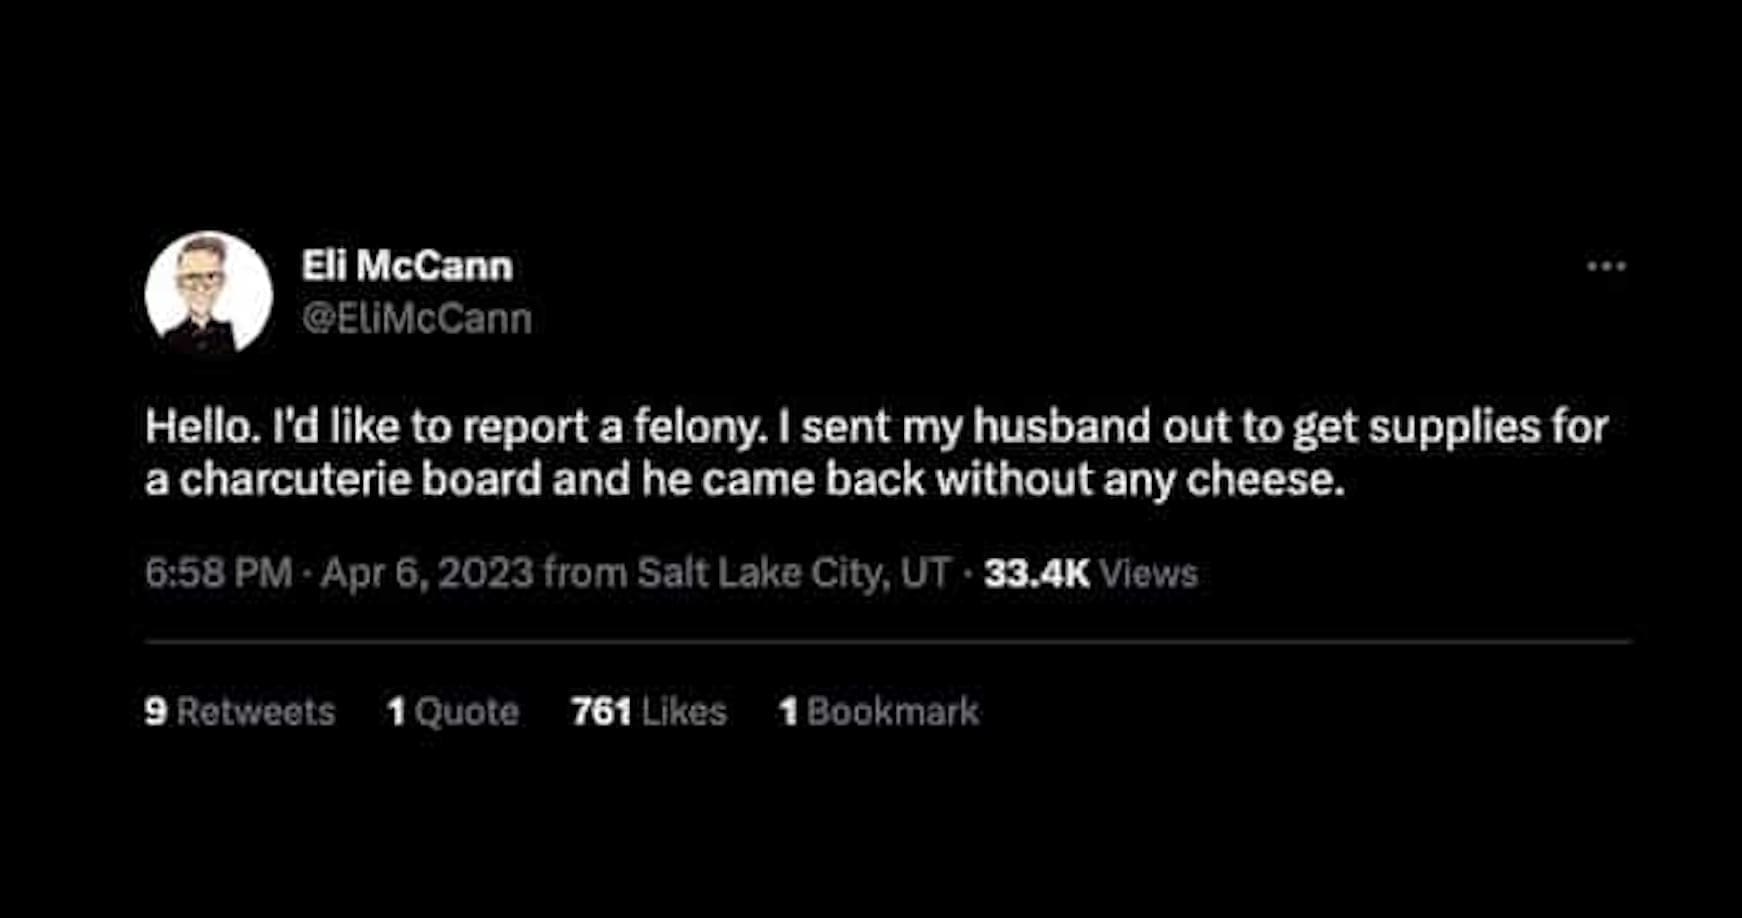This screenshot has height=918, width=1742.
Task: Click the Apr 6, 2023 date
Action: 427,573
